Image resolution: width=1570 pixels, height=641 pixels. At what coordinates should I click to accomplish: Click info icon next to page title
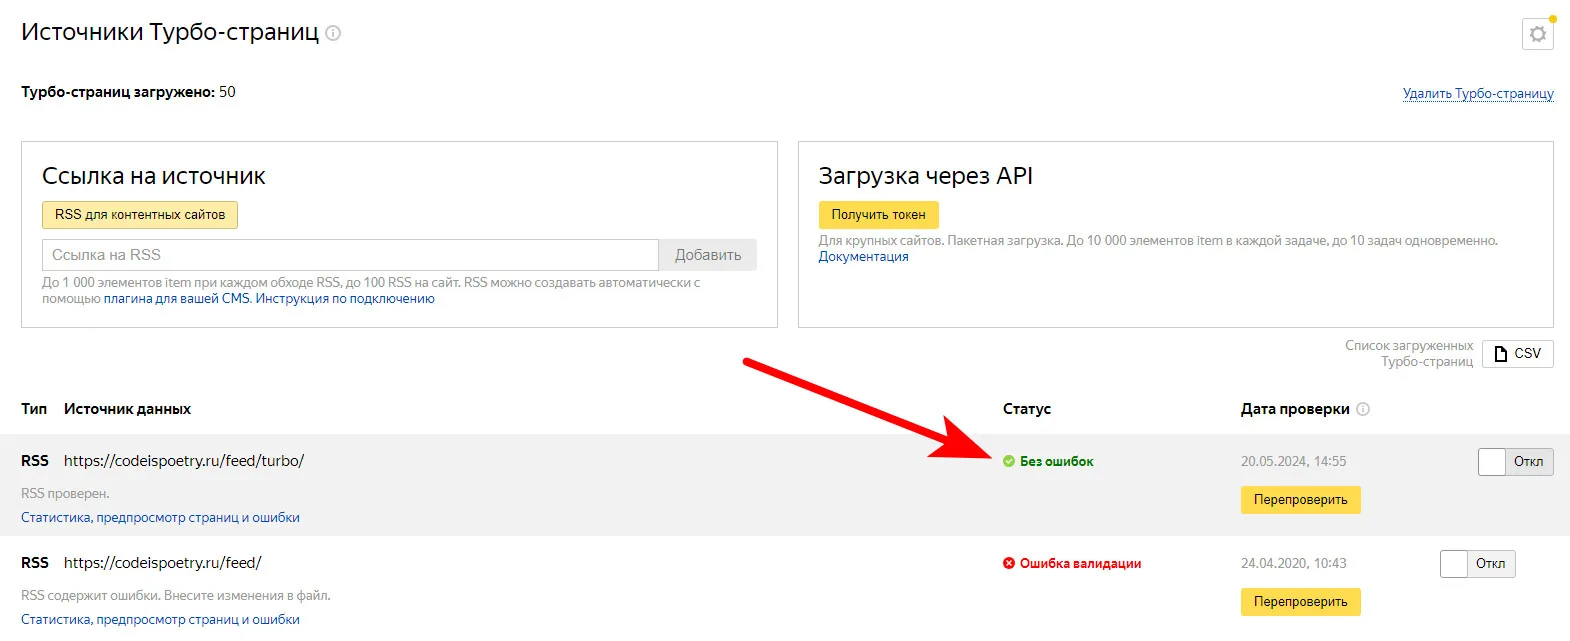coord(333,33)
